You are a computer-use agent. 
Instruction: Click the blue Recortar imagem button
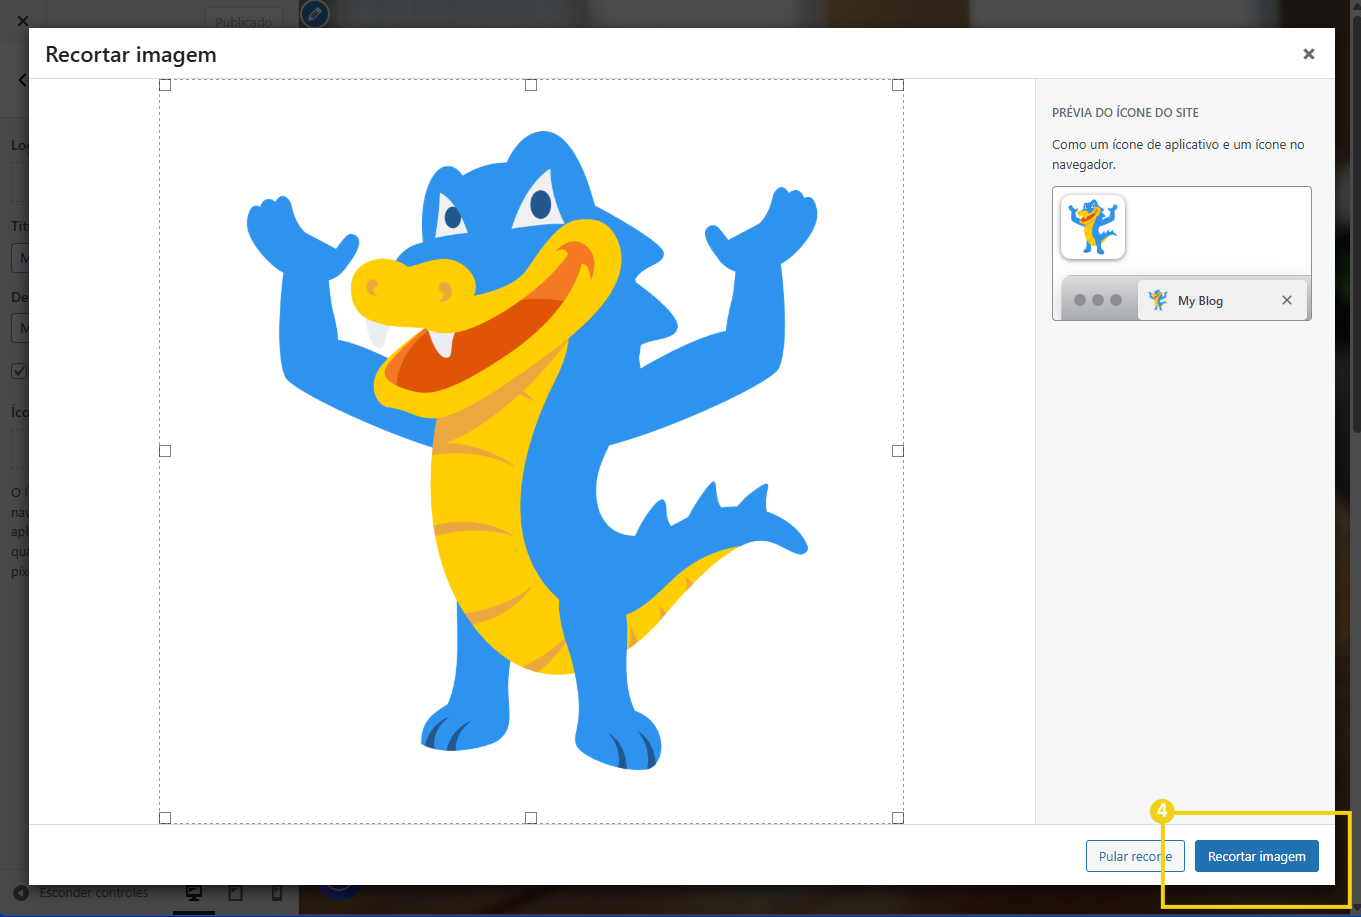pyautogui.click(x=1256, y=856)
